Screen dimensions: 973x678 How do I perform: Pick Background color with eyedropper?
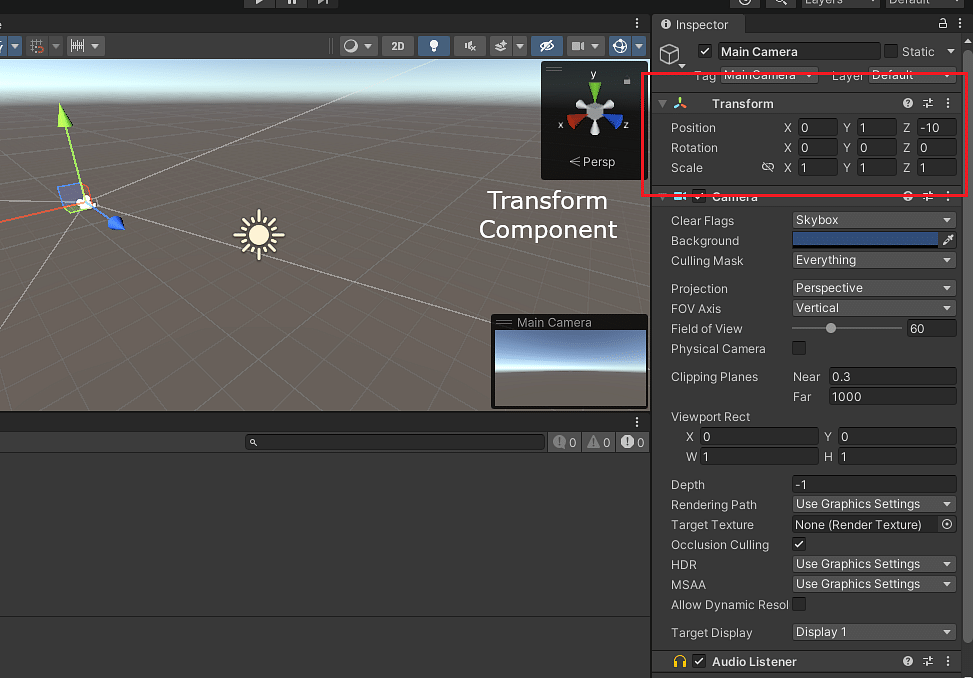click(948, 240)
